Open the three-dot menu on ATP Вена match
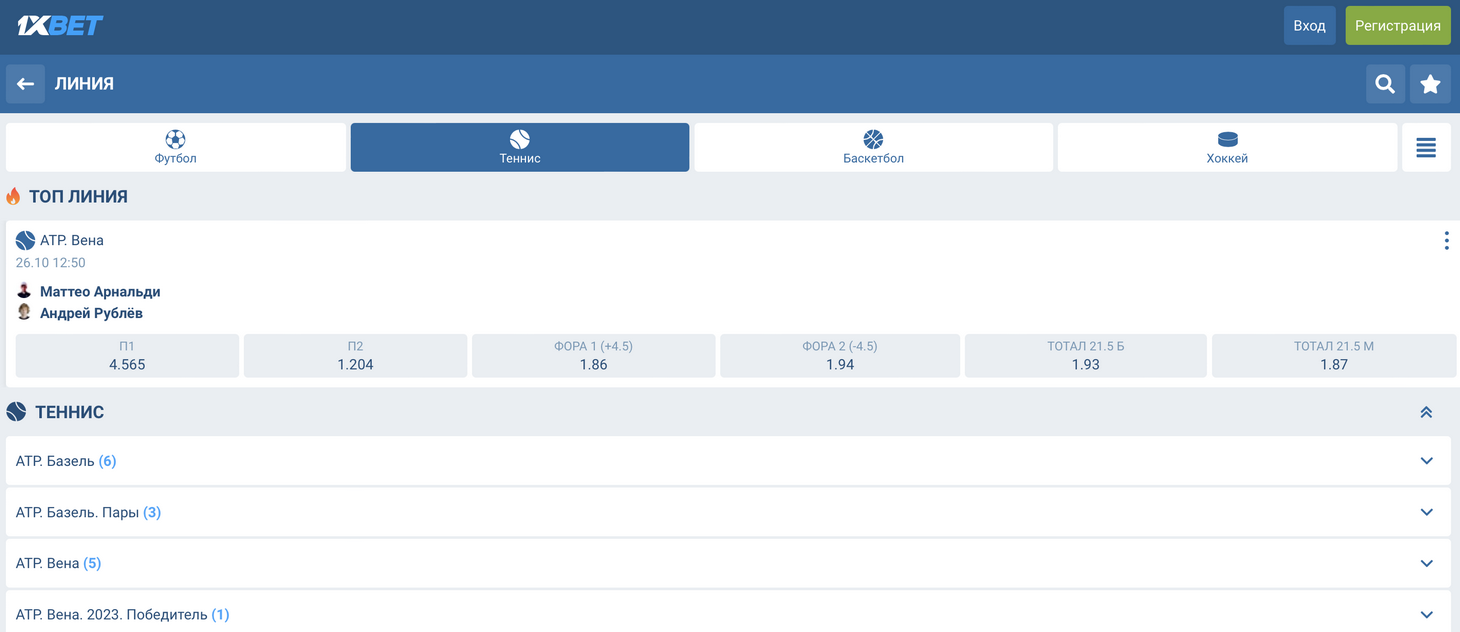The width and height of the screenshot is (1460, 632). click(x=1445, y=240)
